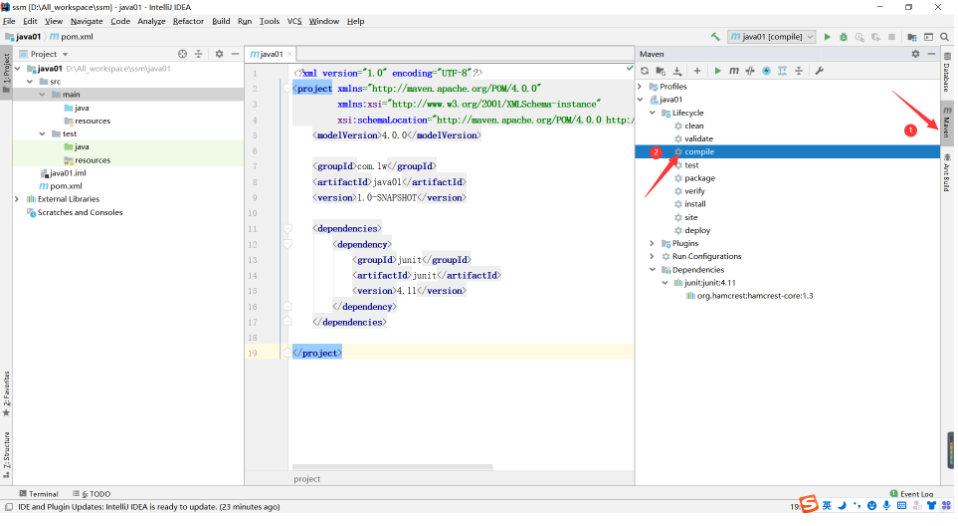Click the green Debug bug icon

[x=843, y=37]
